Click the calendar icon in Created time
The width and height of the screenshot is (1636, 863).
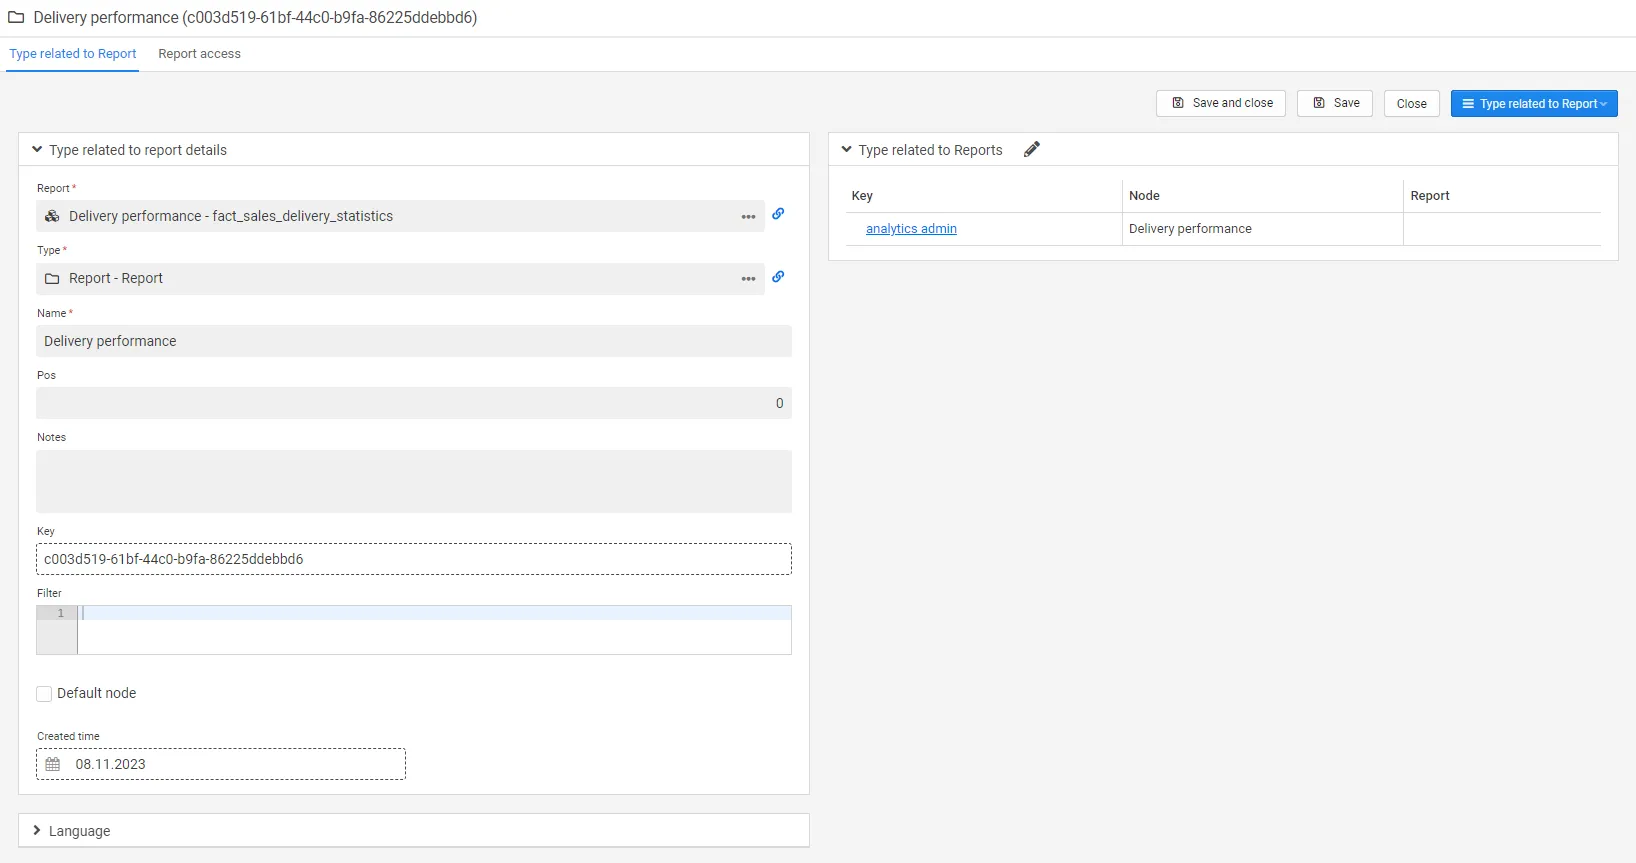point(53,764)
